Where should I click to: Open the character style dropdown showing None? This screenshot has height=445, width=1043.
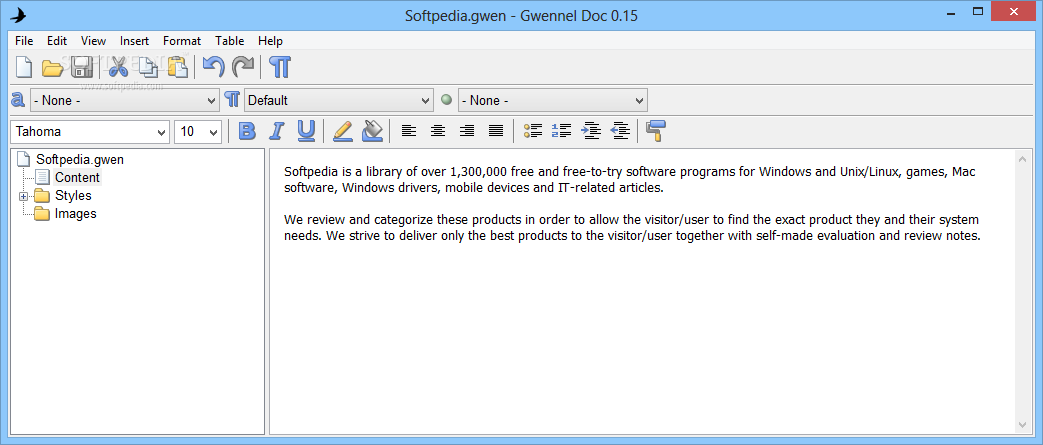(124, 100)
